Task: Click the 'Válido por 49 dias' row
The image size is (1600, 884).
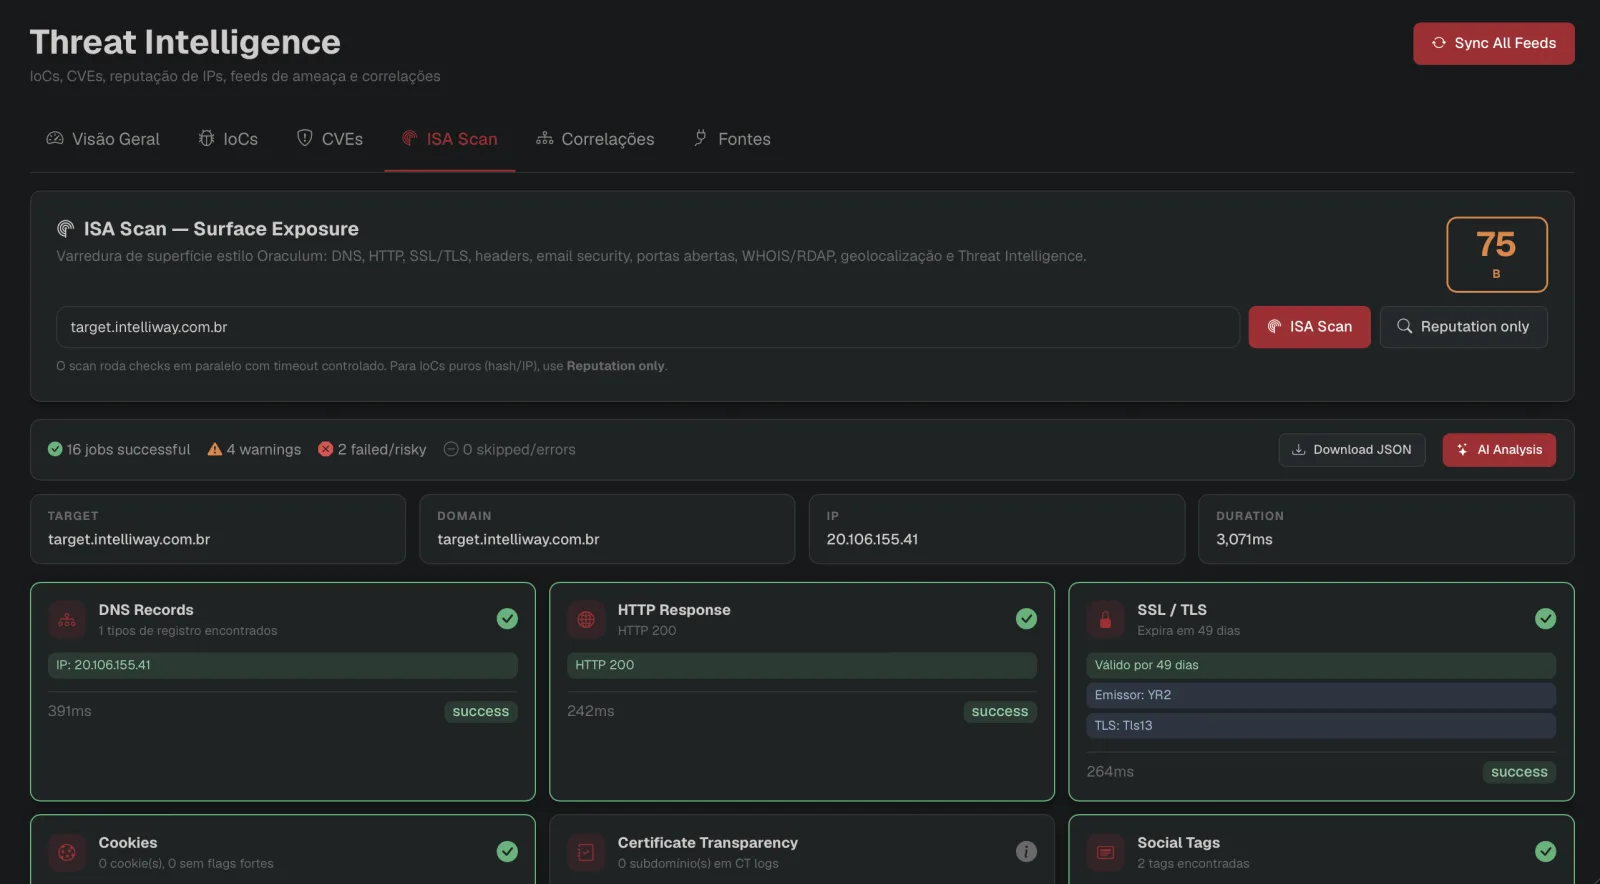Action: pyautogui.click(x=1321, y=665)
